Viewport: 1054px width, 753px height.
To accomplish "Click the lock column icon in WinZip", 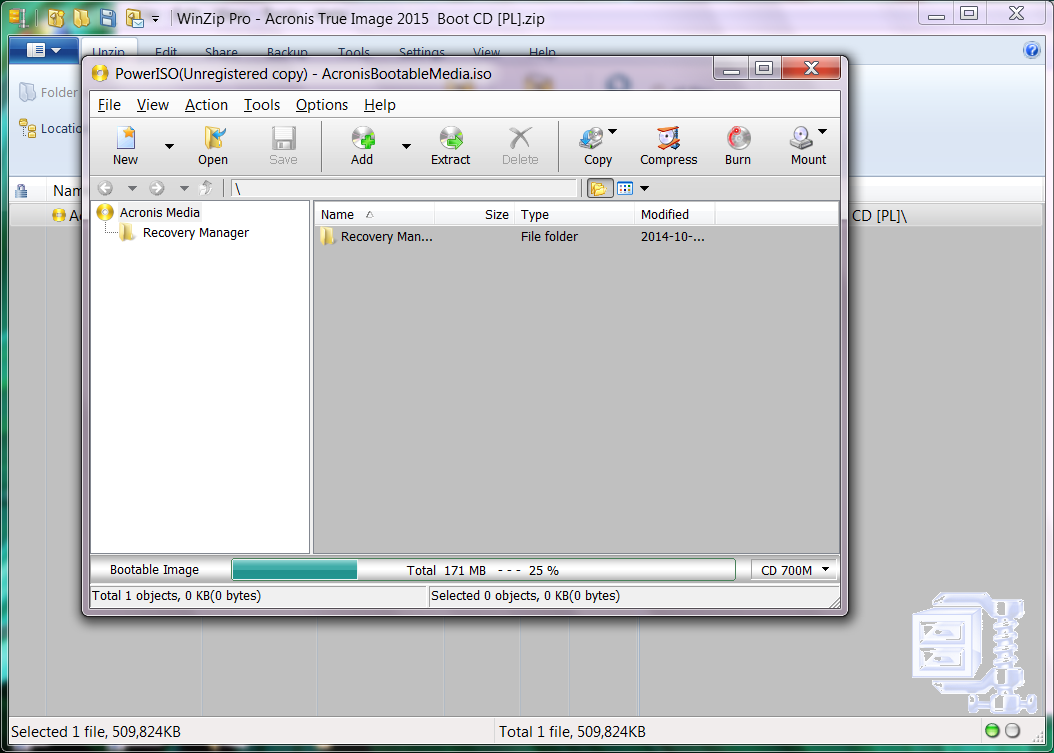I will [22, 191].
